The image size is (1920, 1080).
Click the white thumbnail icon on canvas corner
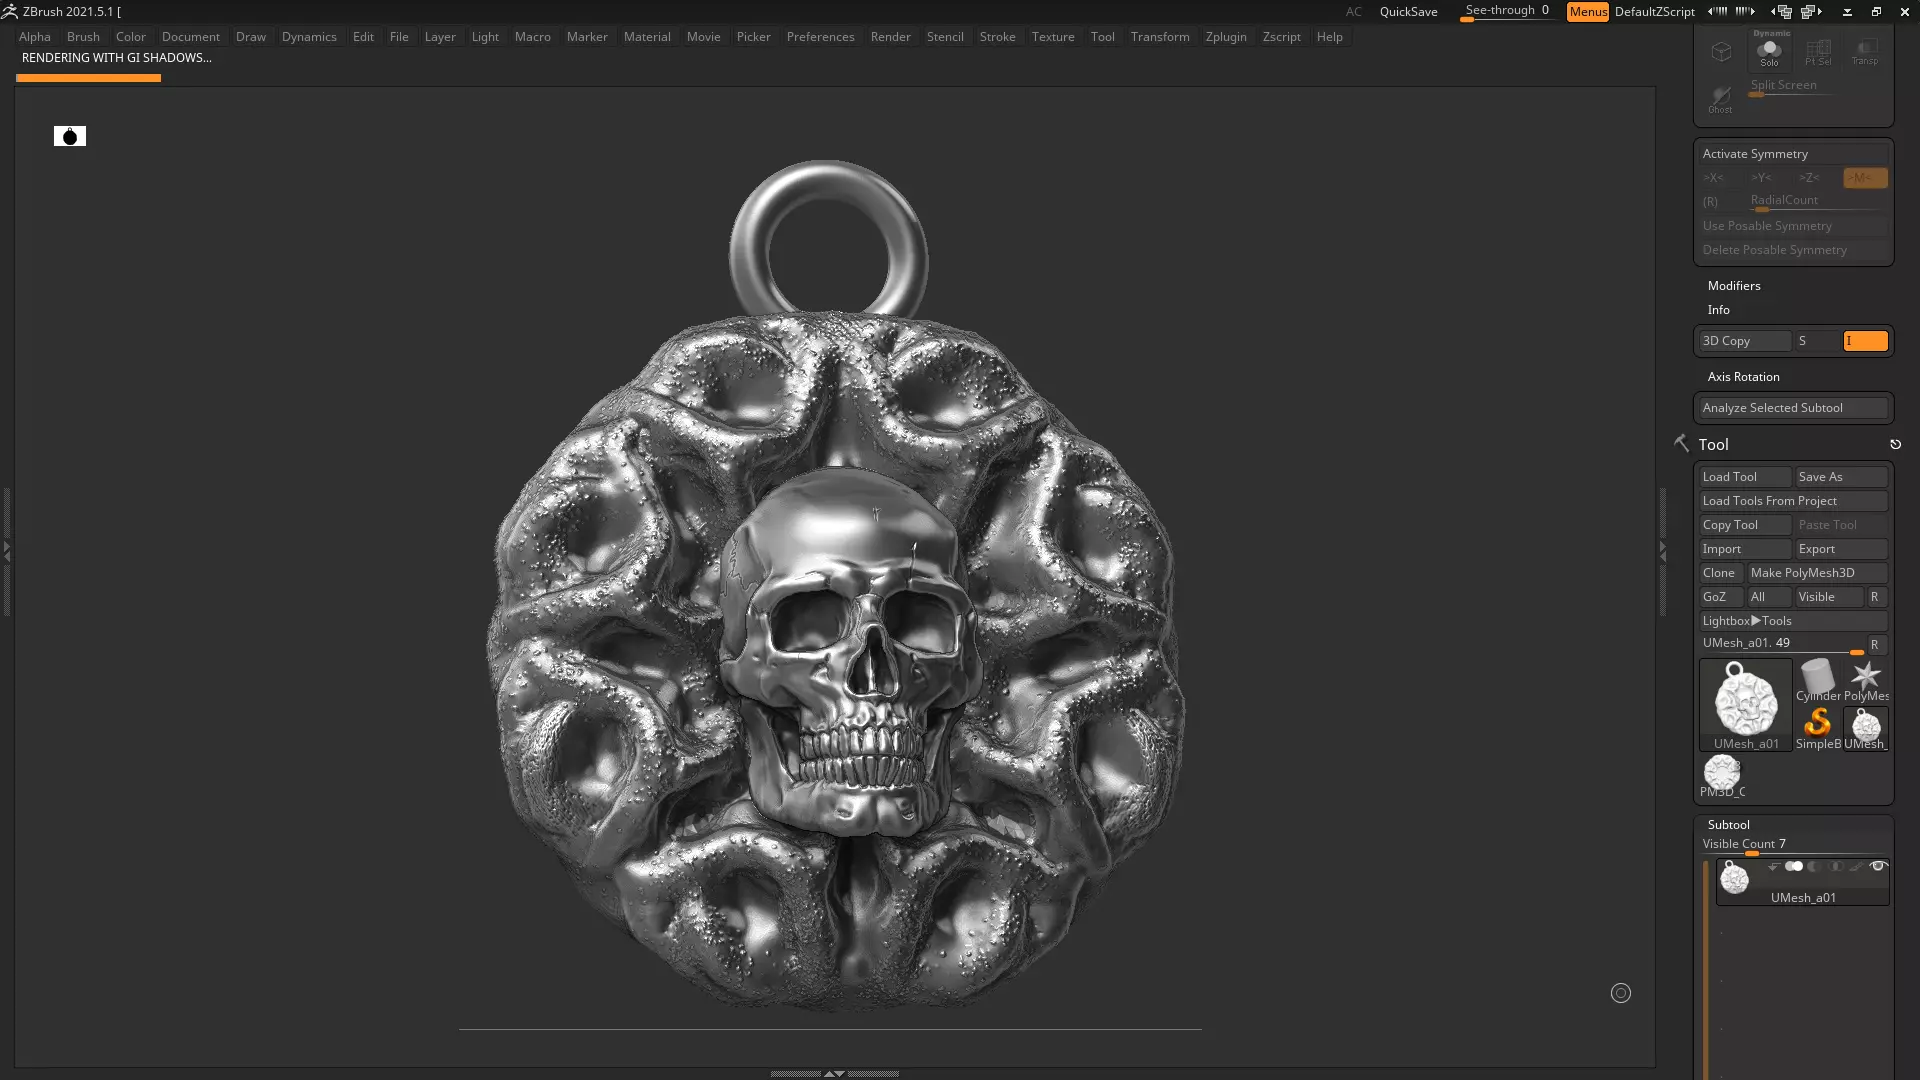[x=70, y=136]
